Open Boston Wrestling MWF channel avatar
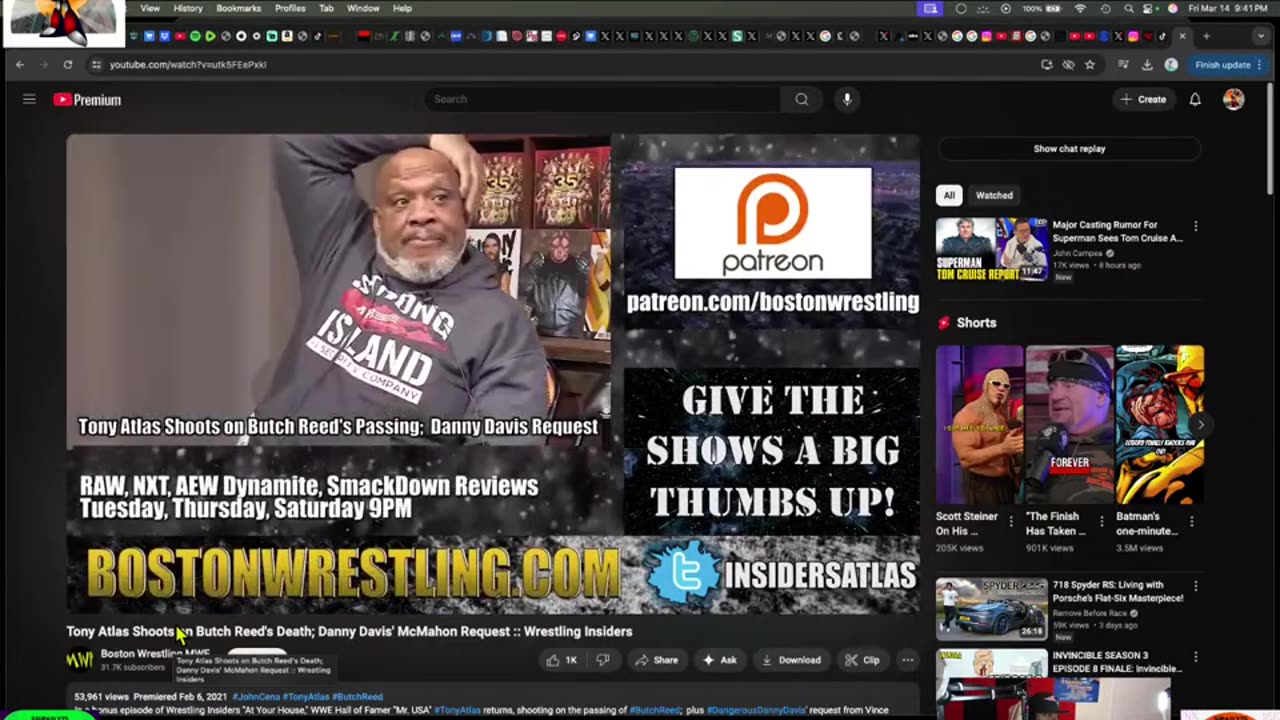The width and height of the screenshot is (1280, 720). point(79,660)
